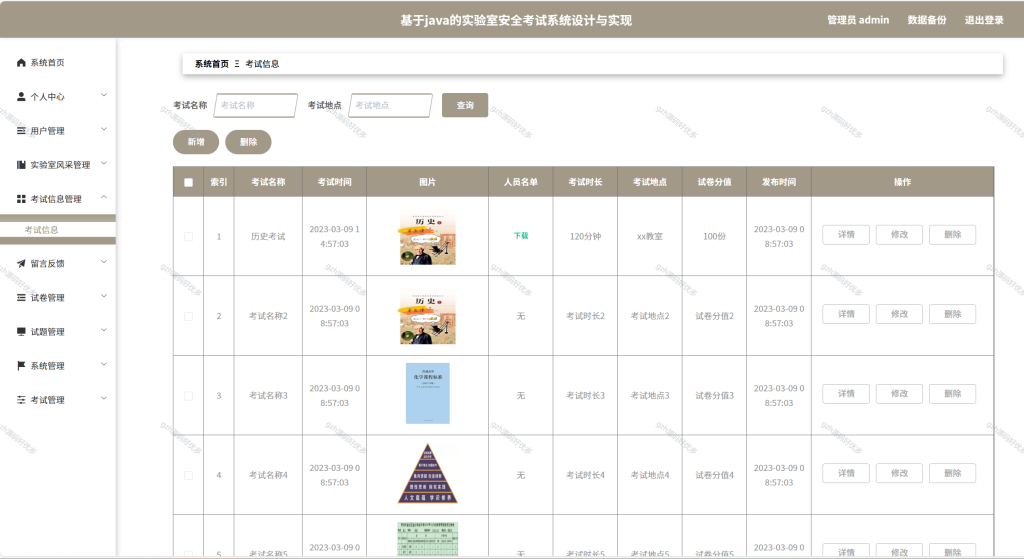Open the pyramid image in 考试名称4 row
Screen dimensions: 1024x559
click(x=428, y=473)
